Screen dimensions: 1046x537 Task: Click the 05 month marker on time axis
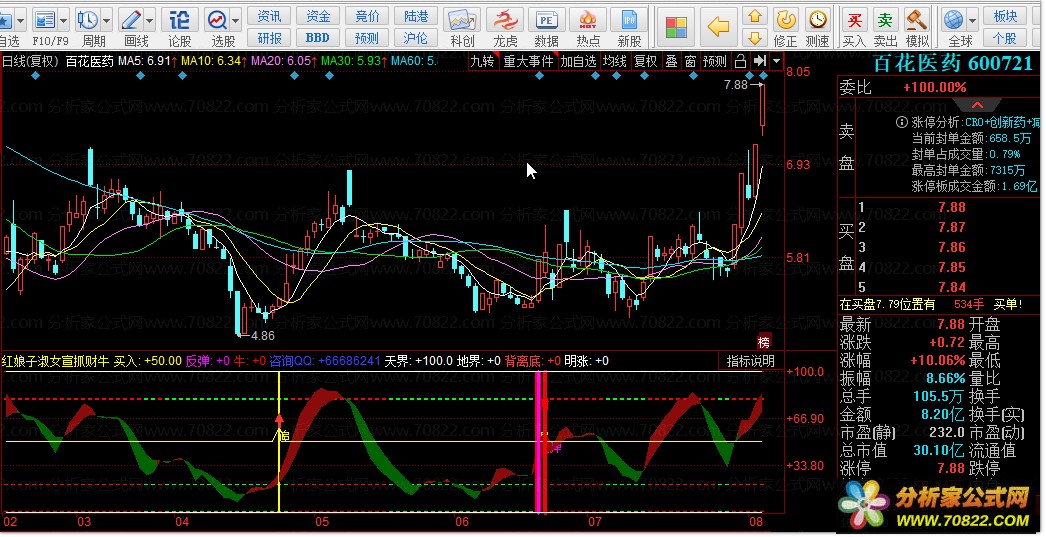pos(322,522)
